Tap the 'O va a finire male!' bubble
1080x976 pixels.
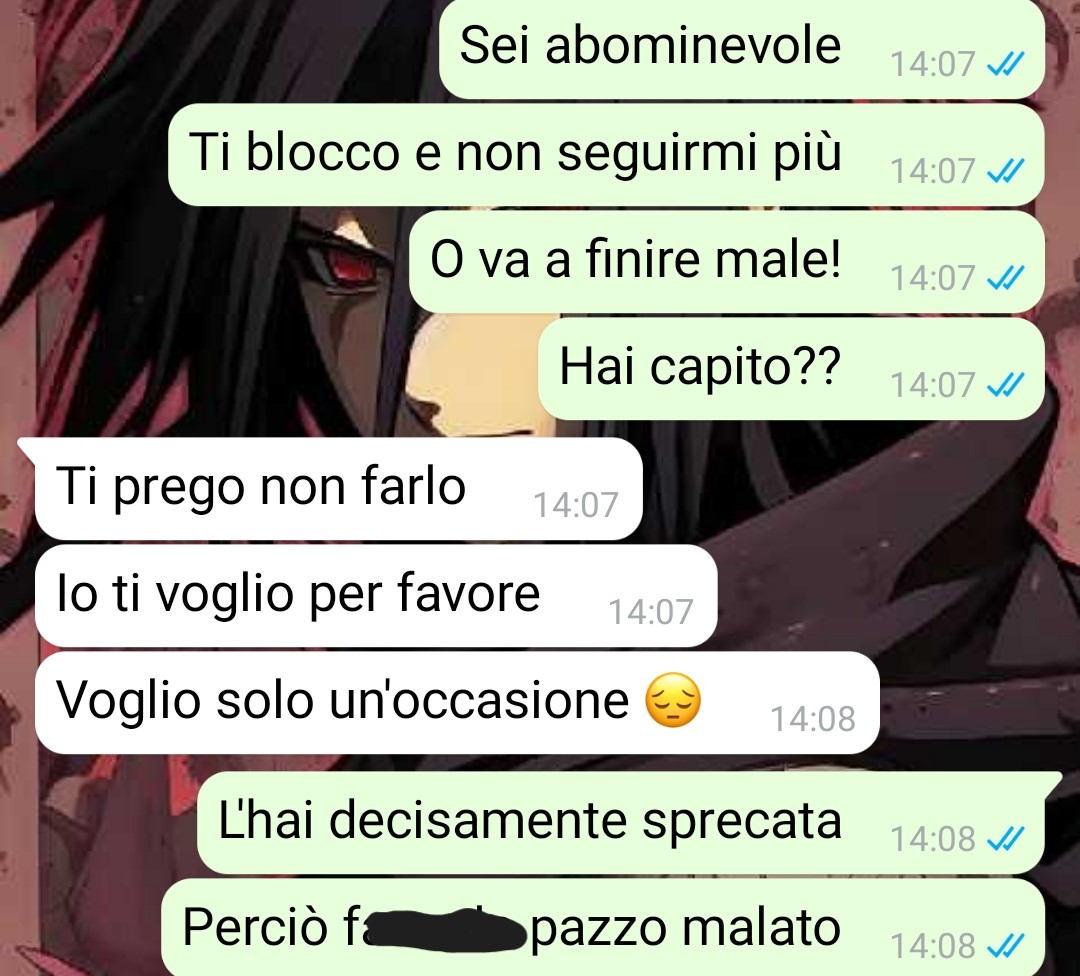727,262
